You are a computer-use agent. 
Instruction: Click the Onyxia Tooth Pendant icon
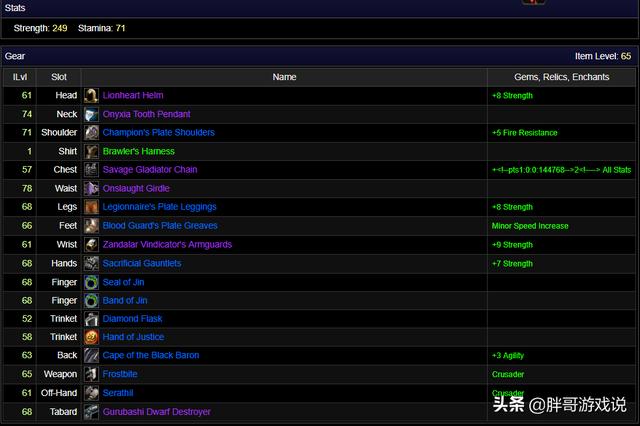point(92,114)
